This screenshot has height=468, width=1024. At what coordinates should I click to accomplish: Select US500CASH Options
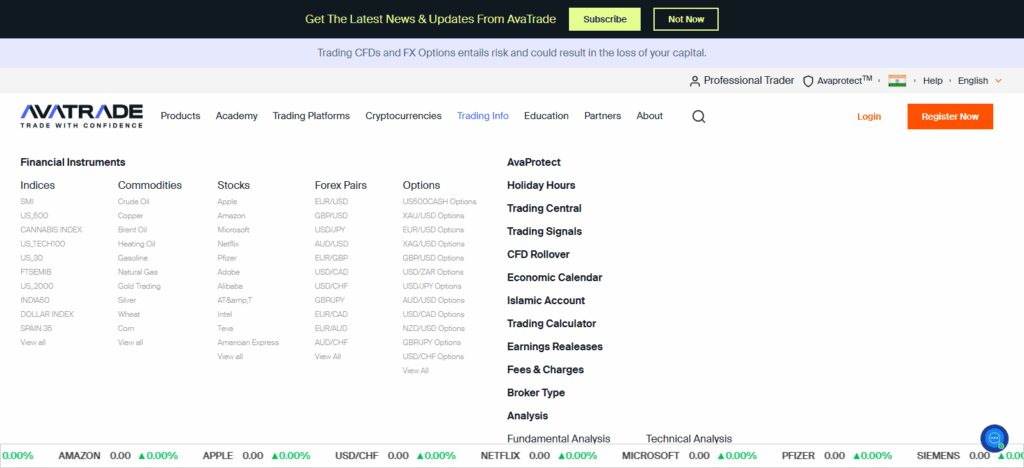[x=440, y=202]
